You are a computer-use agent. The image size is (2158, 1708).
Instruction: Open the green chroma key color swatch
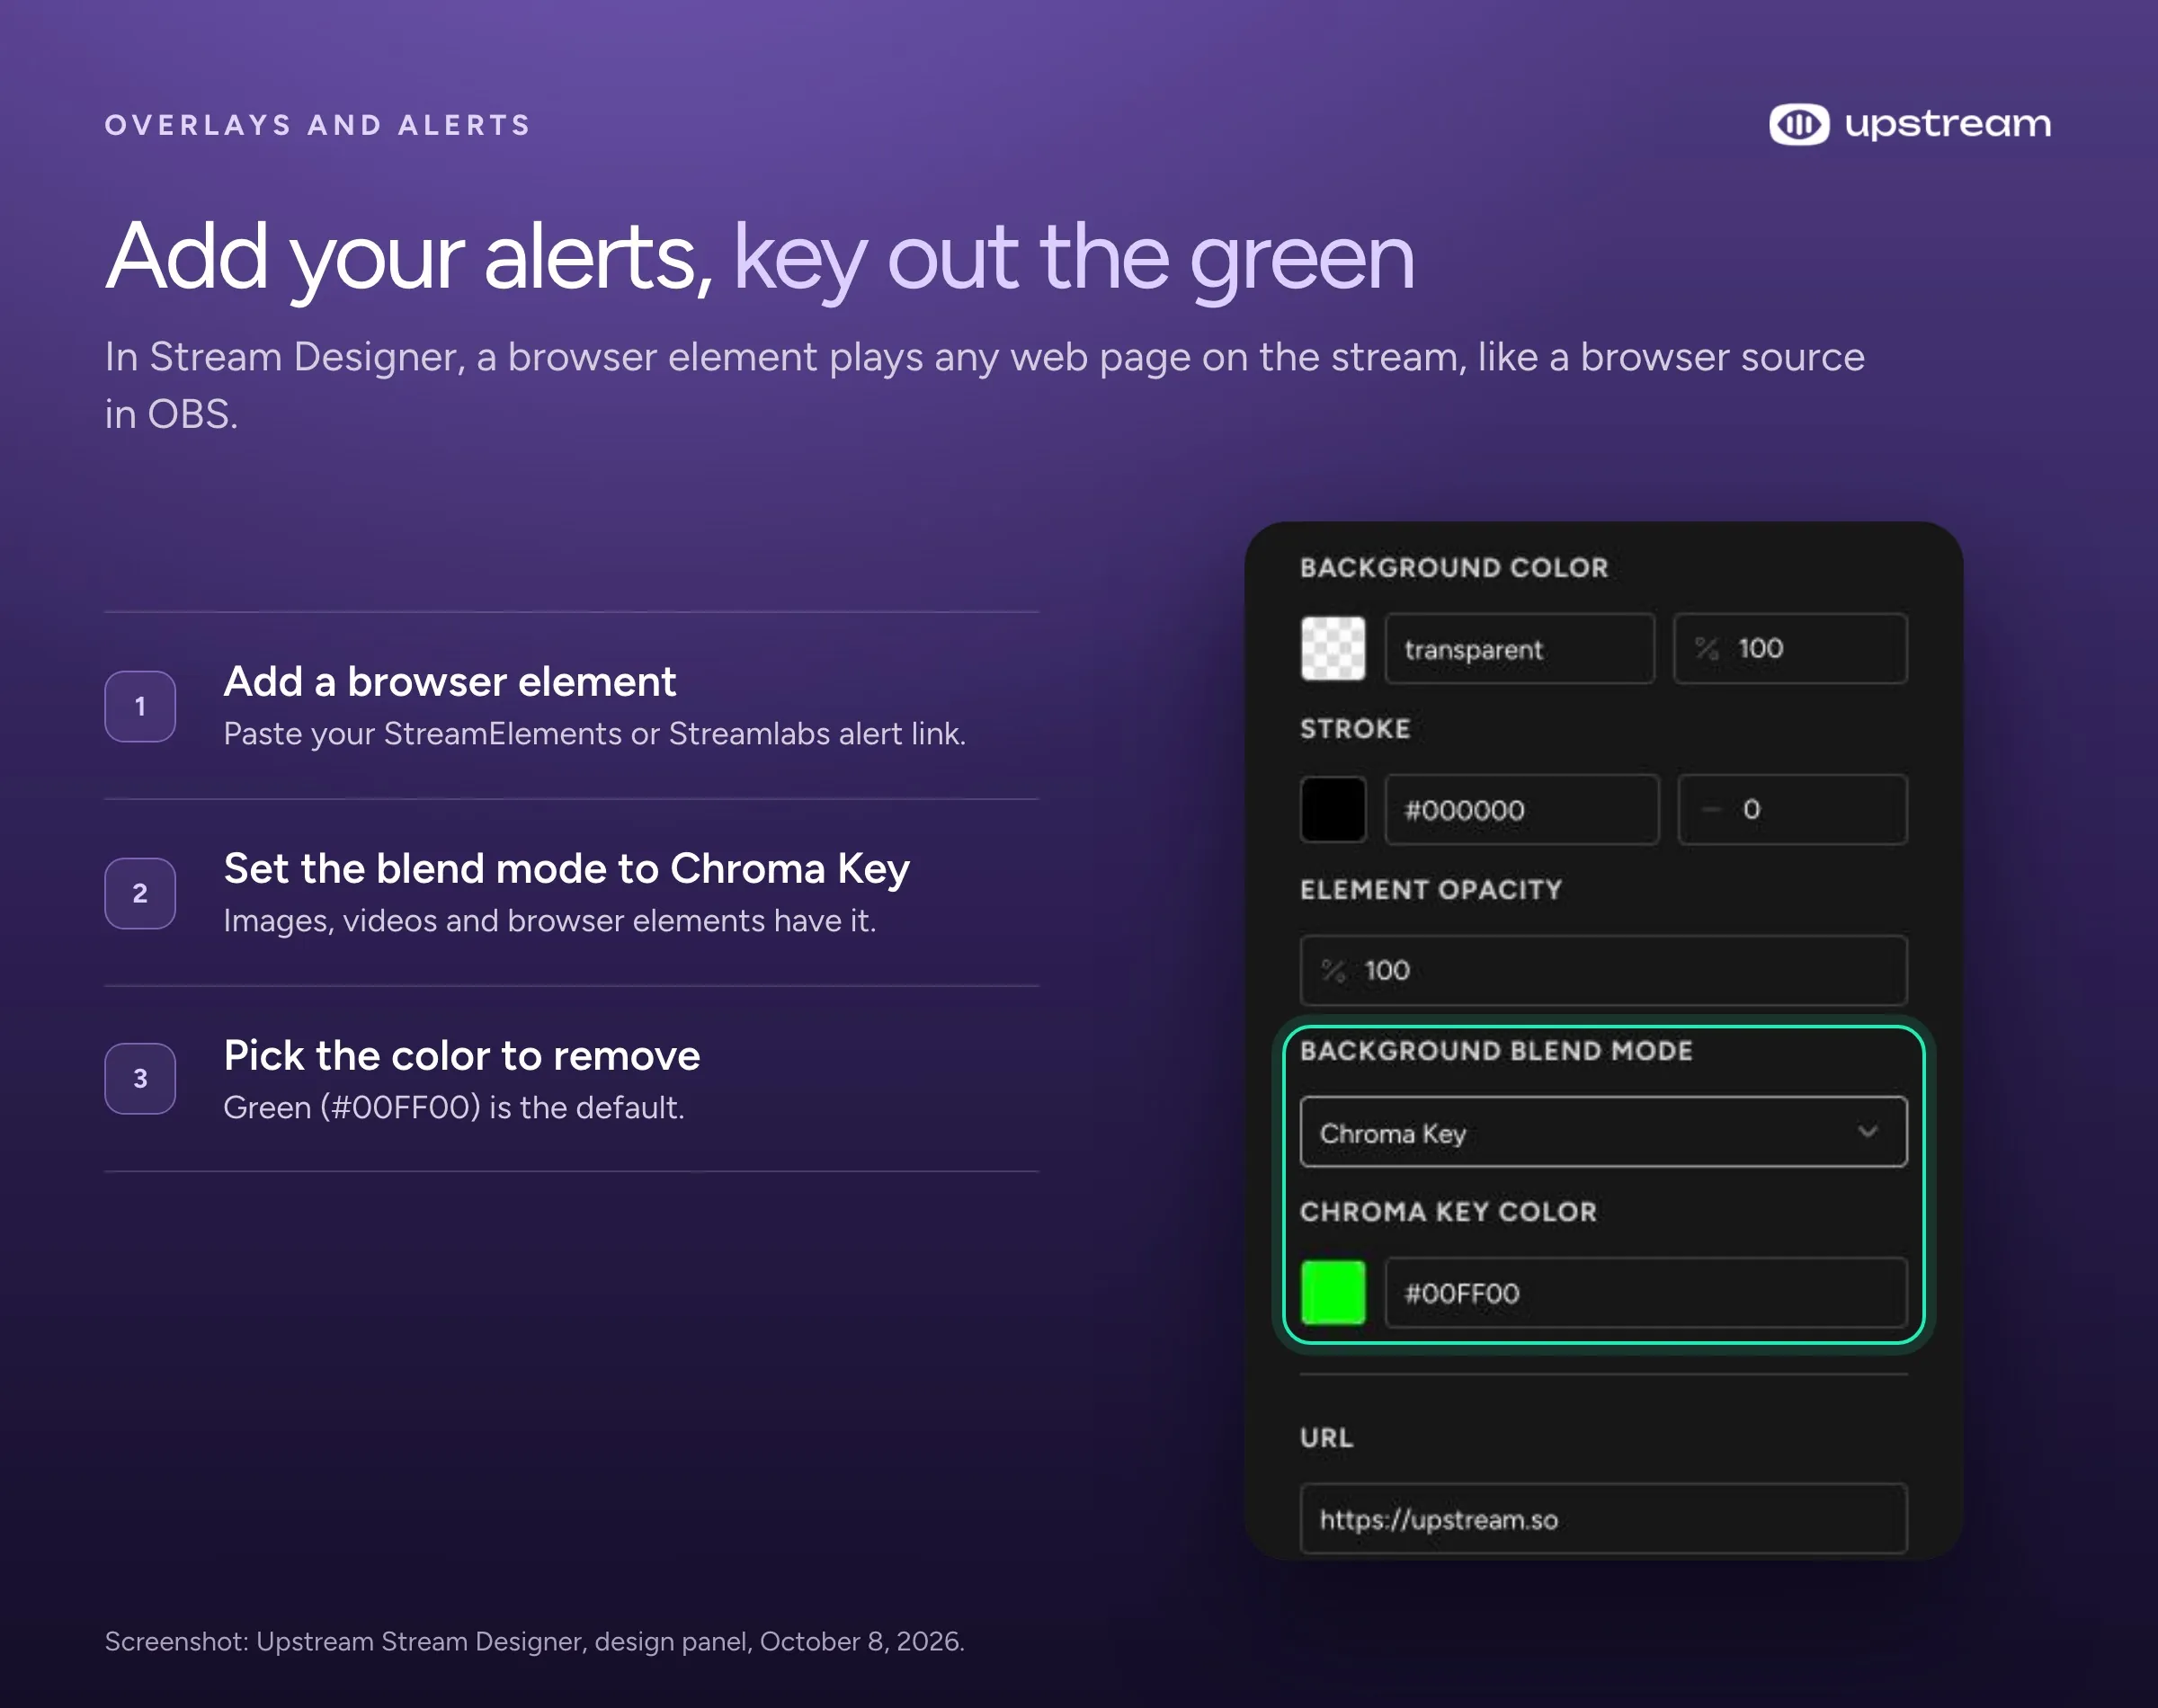[1332, 1292]
